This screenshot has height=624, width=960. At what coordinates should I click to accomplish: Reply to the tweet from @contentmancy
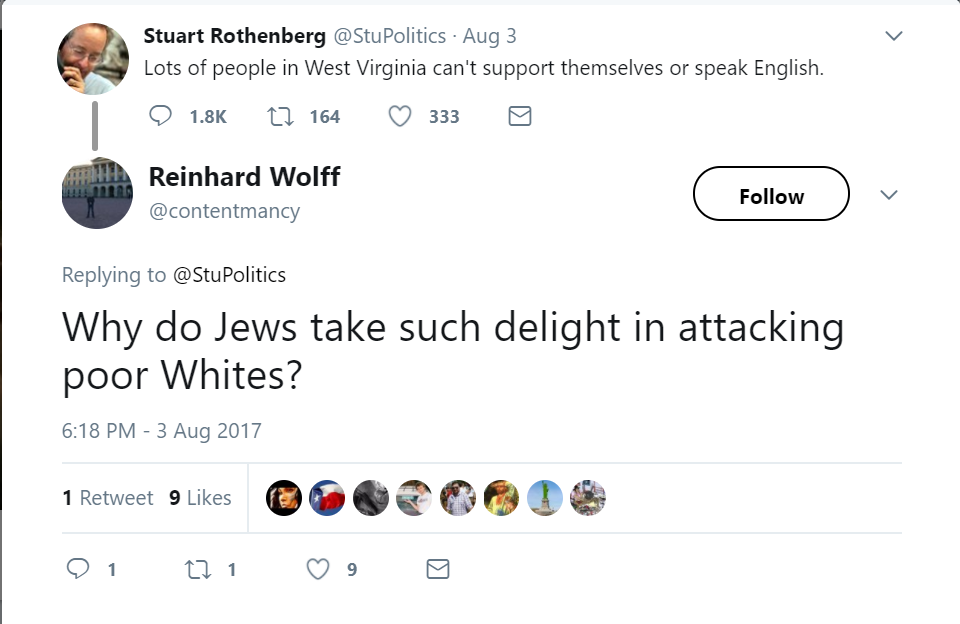tap(78, 569)
